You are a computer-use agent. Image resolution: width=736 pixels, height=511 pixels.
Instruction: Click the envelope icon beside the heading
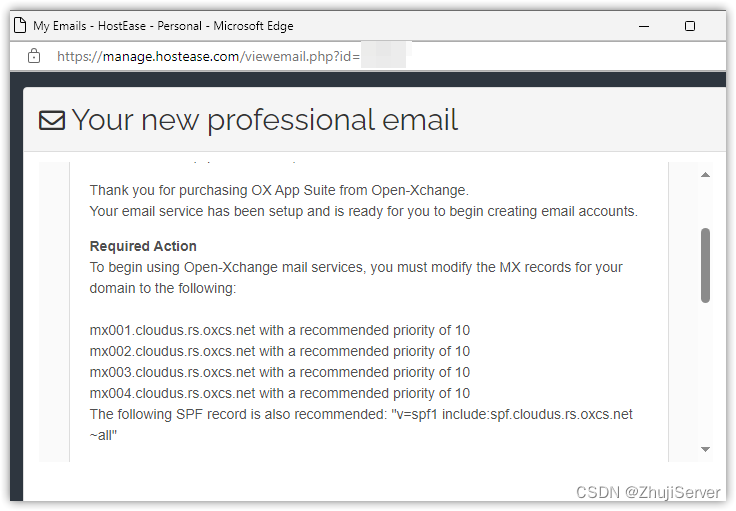click(52, 120)
